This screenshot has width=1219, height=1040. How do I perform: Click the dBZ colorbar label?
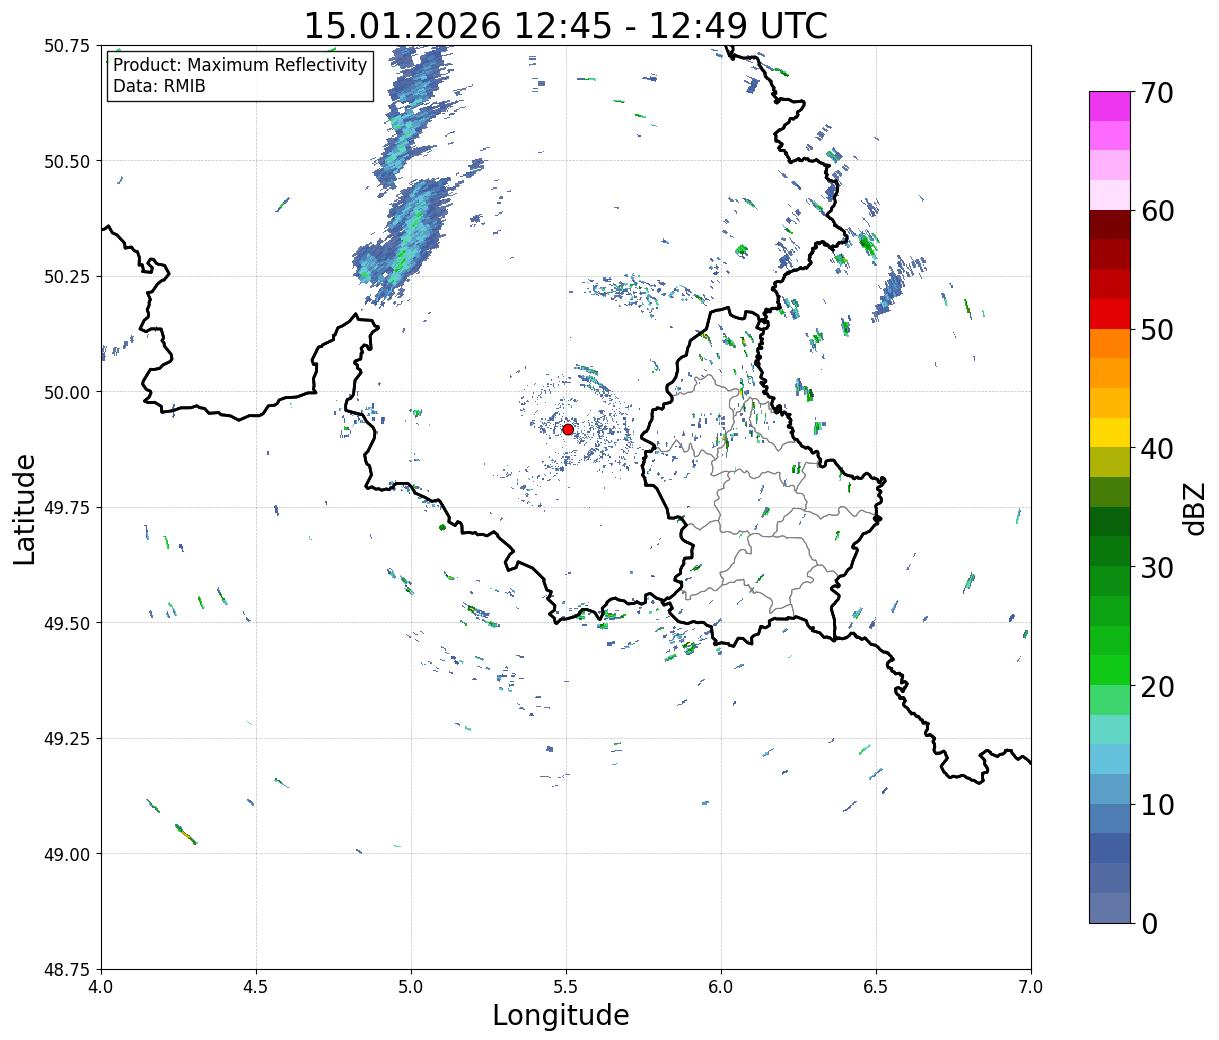pyautogui.click(x=1194, y=508)
